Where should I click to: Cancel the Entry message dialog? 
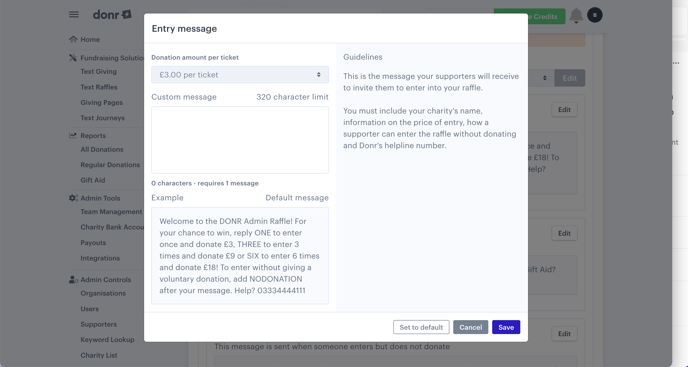470,327
